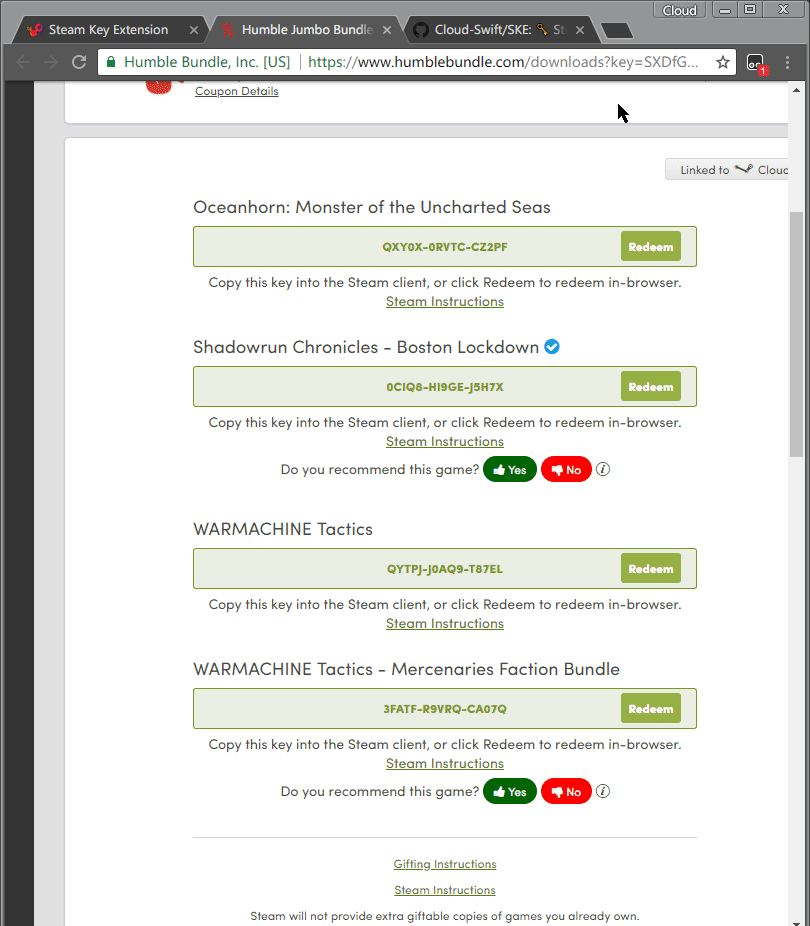This screenshot has width=810, height=926.
Task: Redeem the Mercenaries Faction Bundle key
Action: 651,708
